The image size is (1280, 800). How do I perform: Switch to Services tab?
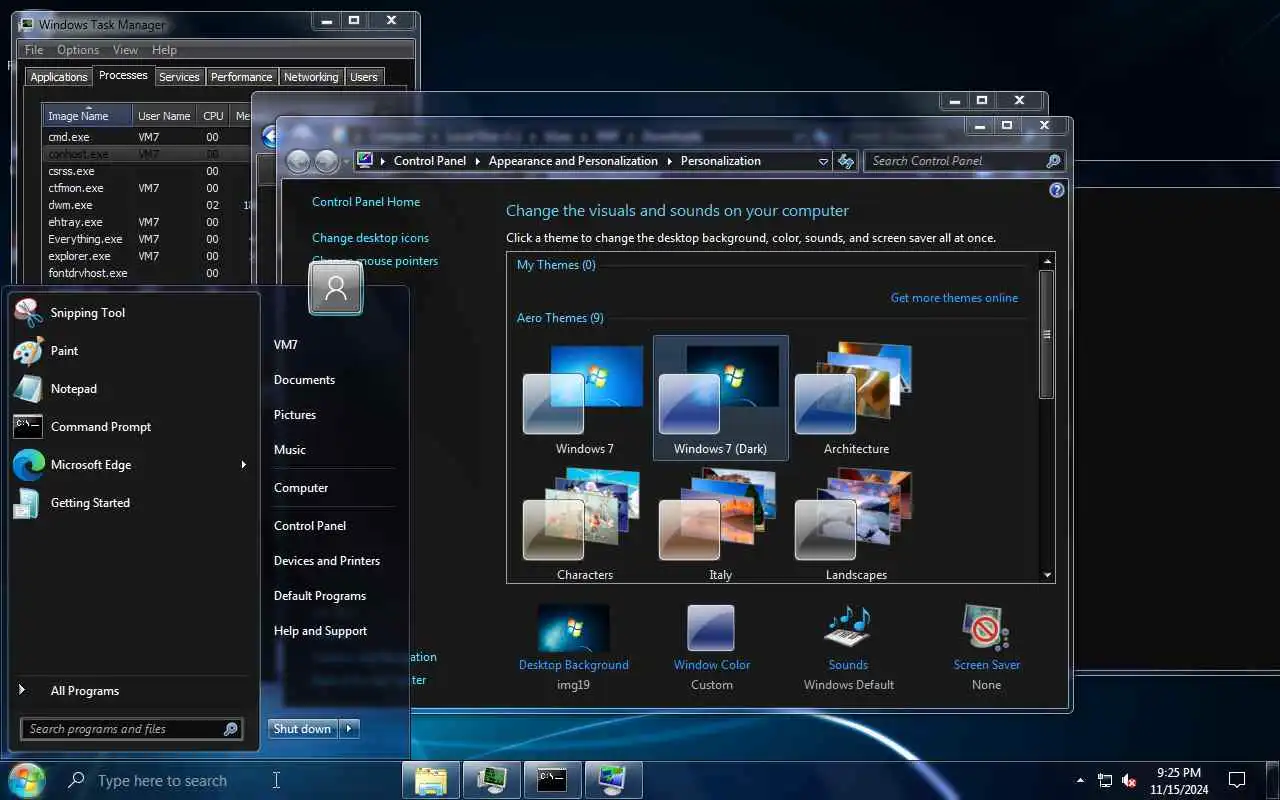[179, 77]
